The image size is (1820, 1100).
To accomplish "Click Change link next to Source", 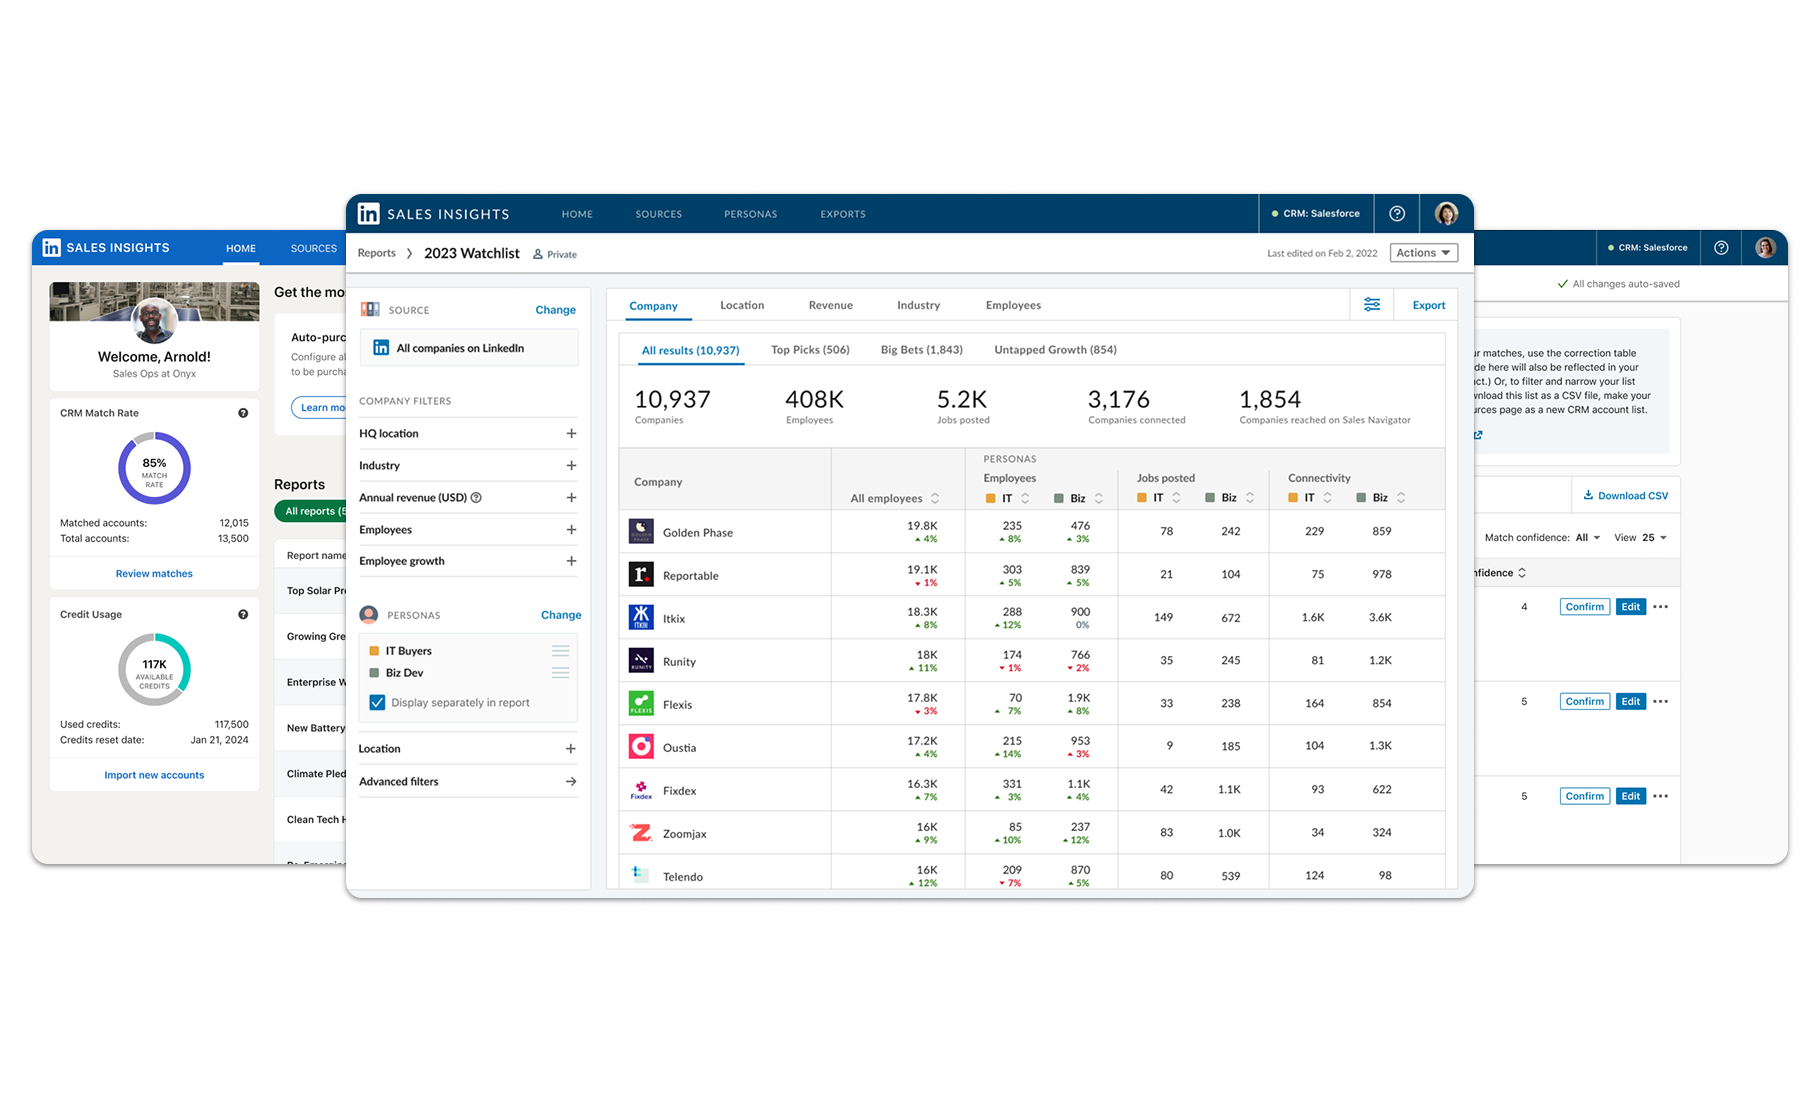I will (555, 310).
